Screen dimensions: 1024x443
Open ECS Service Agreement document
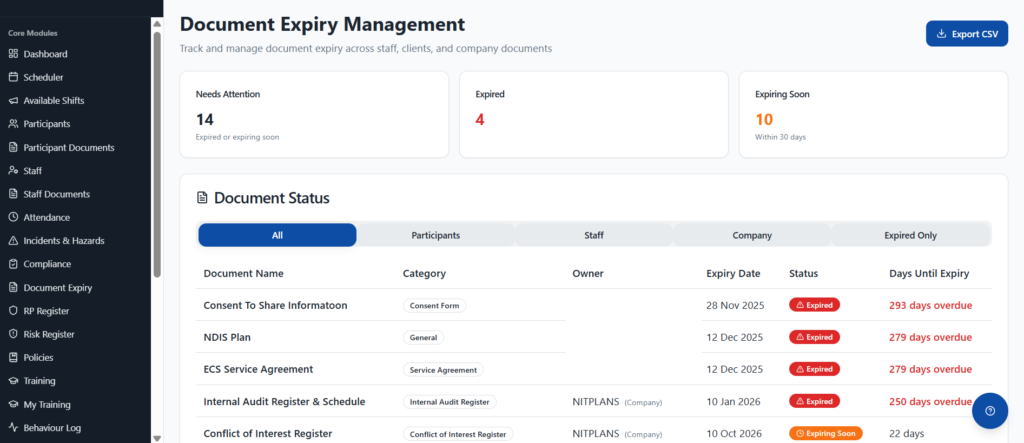click(x=259, y=369)
